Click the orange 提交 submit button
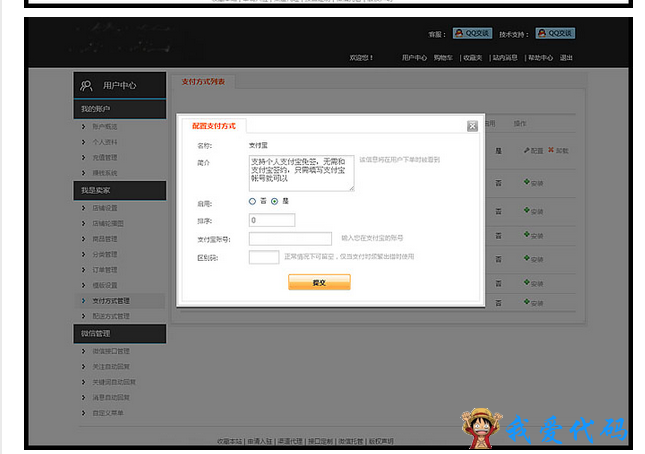The width and height of the screenshot is (645, 454). point(319,283)
